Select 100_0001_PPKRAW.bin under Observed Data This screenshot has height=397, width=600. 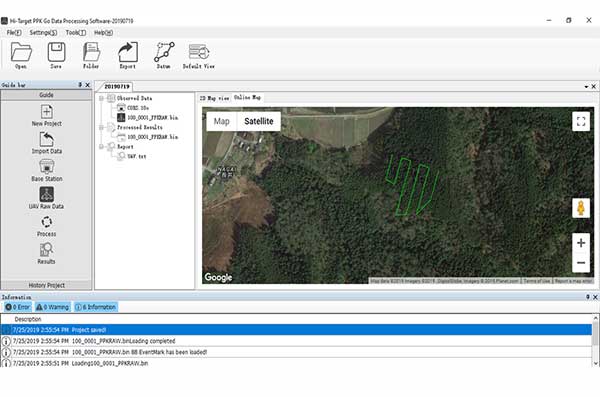pos(148,118)
